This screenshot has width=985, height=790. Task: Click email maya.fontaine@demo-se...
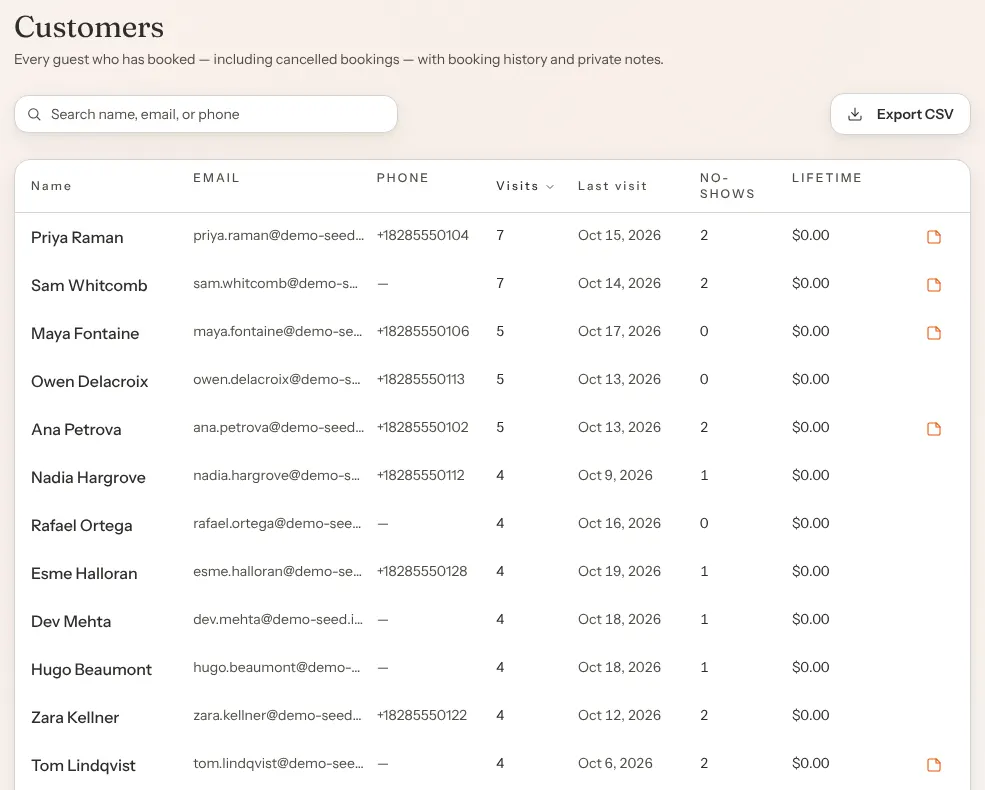pyautogui.click(x=278, y=332)
